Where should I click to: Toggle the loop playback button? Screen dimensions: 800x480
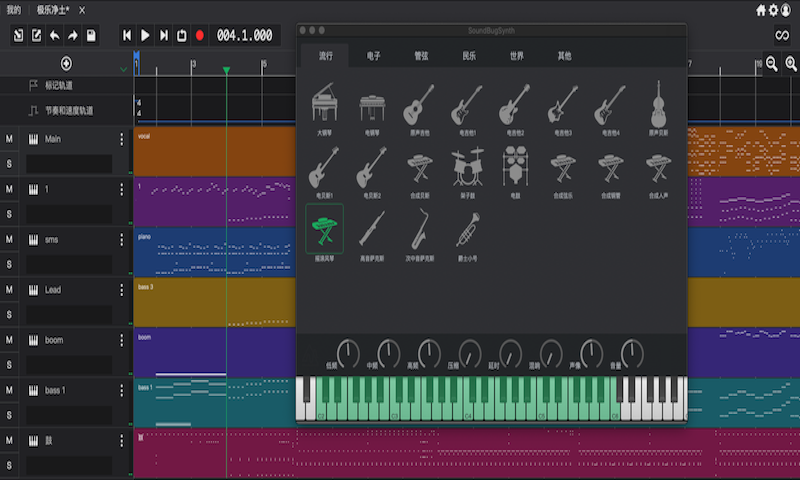point(181,36)
